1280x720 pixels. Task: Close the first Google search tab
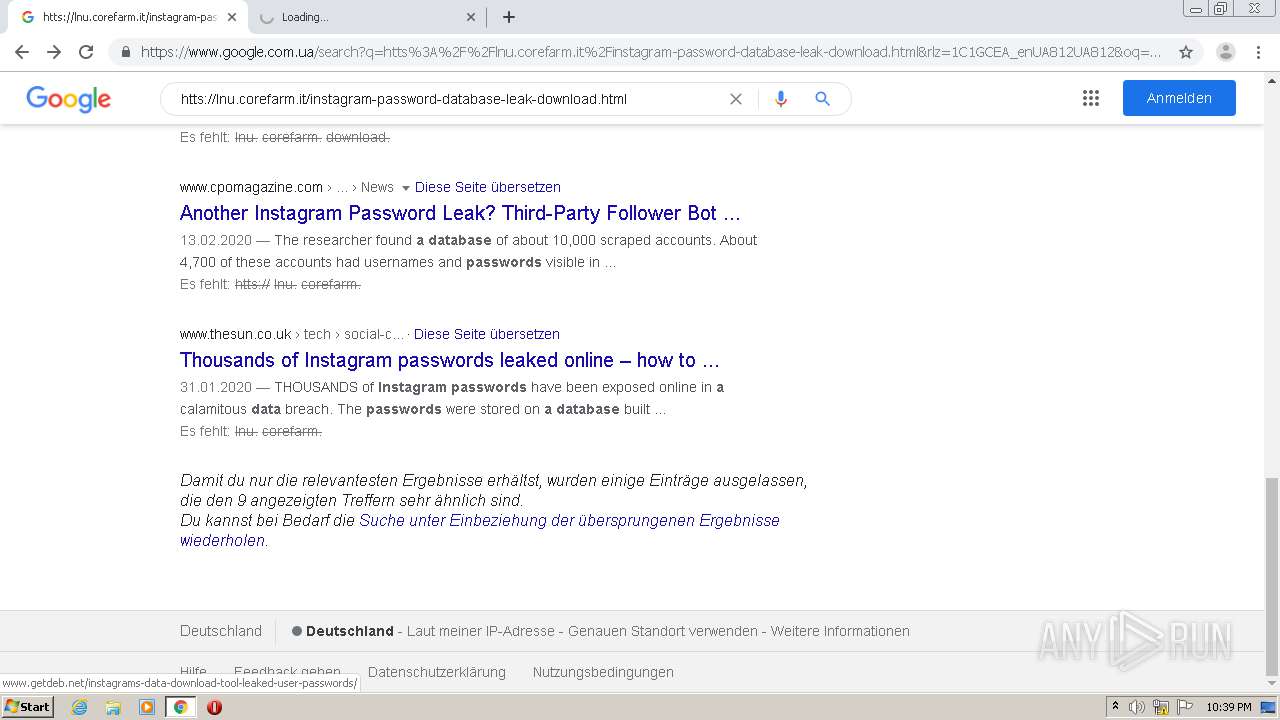231,17
